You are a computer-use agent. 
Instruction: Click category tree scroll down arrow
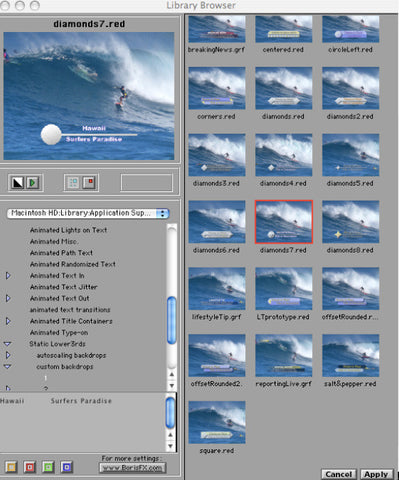tap(172, 386)
